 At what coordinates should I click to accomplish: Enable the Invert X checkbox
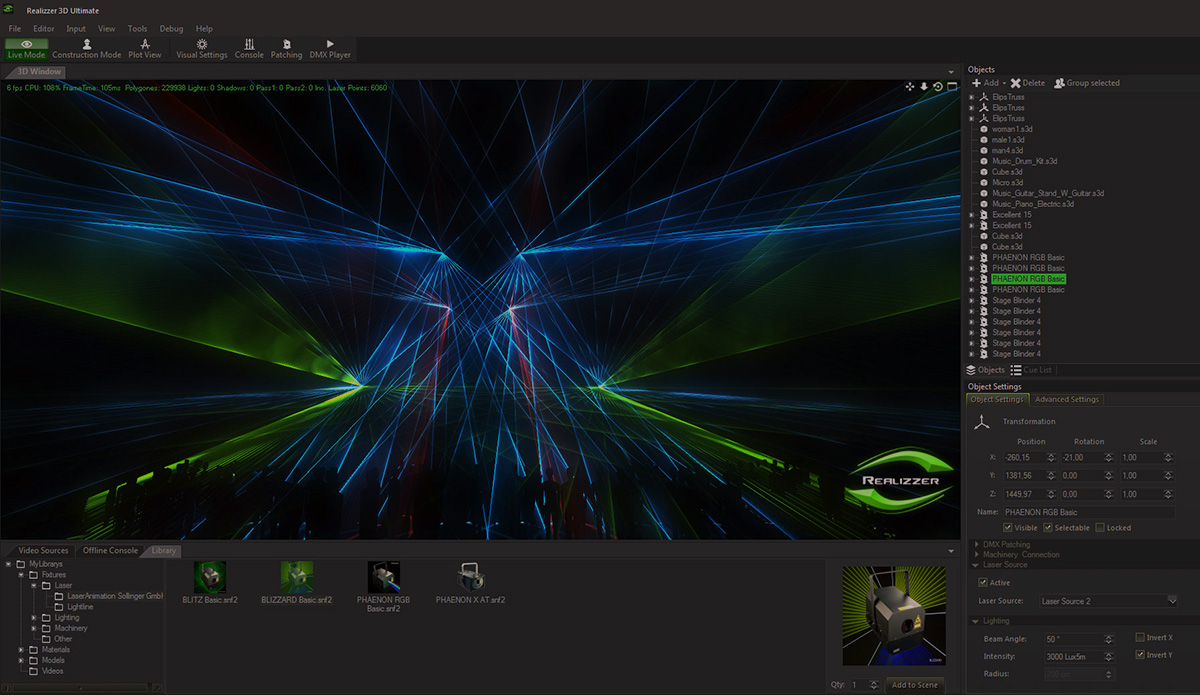1140,637
